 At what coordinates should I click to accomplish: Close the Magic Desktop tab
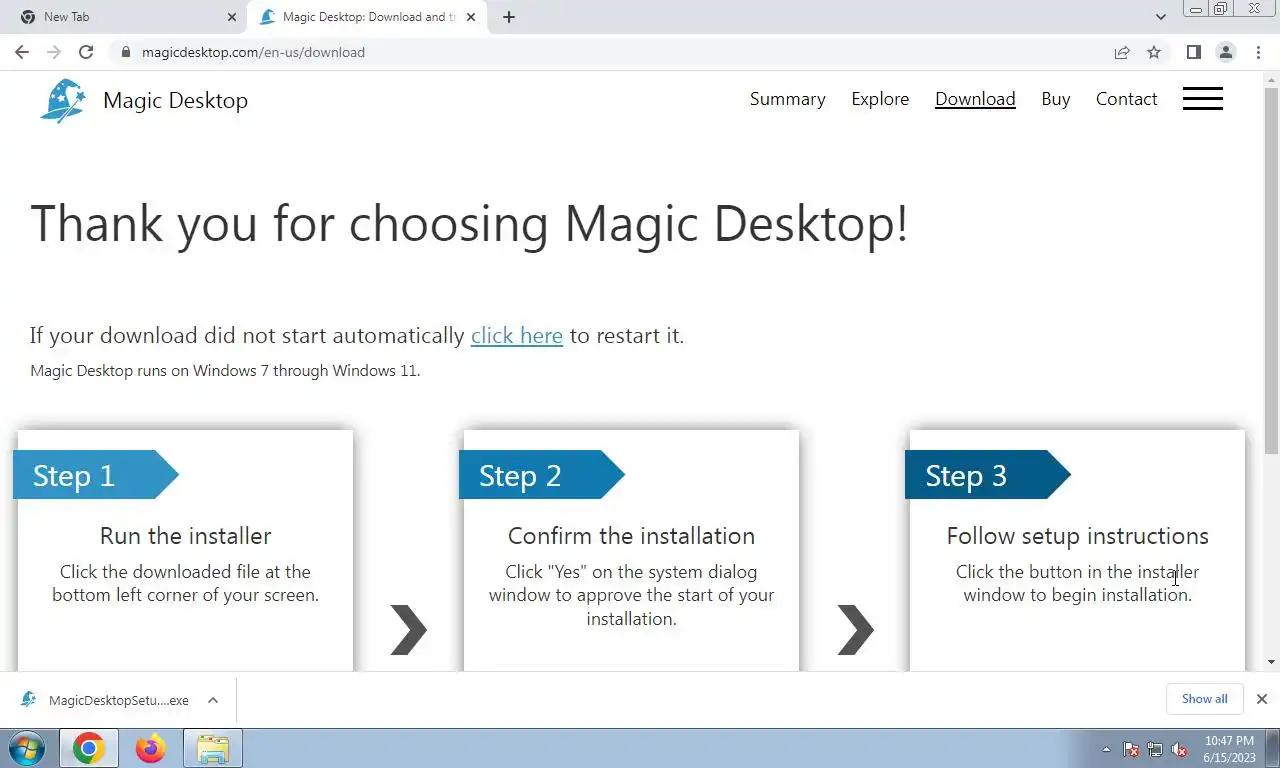coord(471,17)
